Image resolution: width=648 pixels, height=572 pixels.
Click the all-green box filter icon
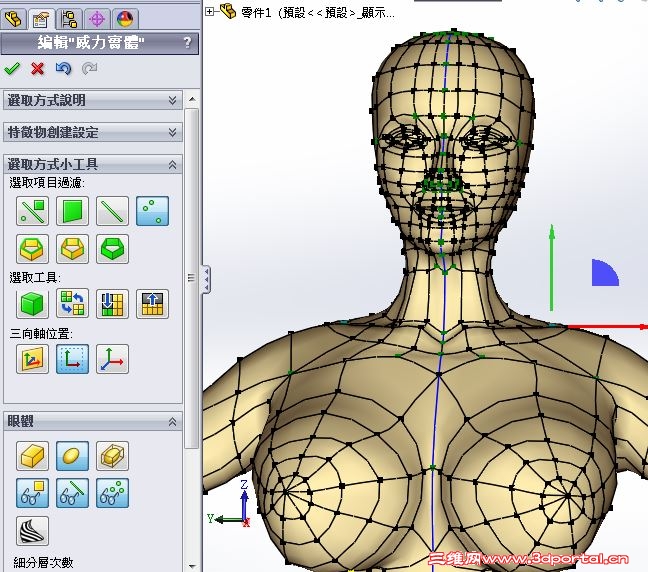click(x=112, y=249)
